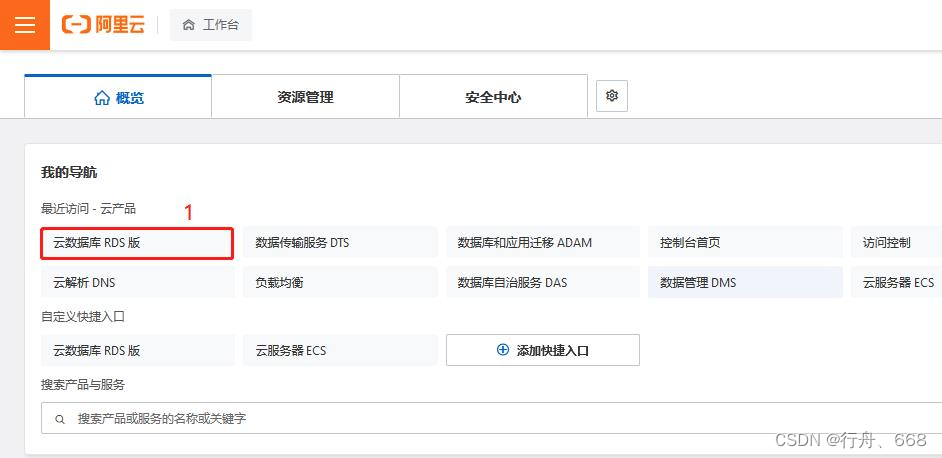Open 云数据库 RDS 版 custom shortcut

coord(138,350)
